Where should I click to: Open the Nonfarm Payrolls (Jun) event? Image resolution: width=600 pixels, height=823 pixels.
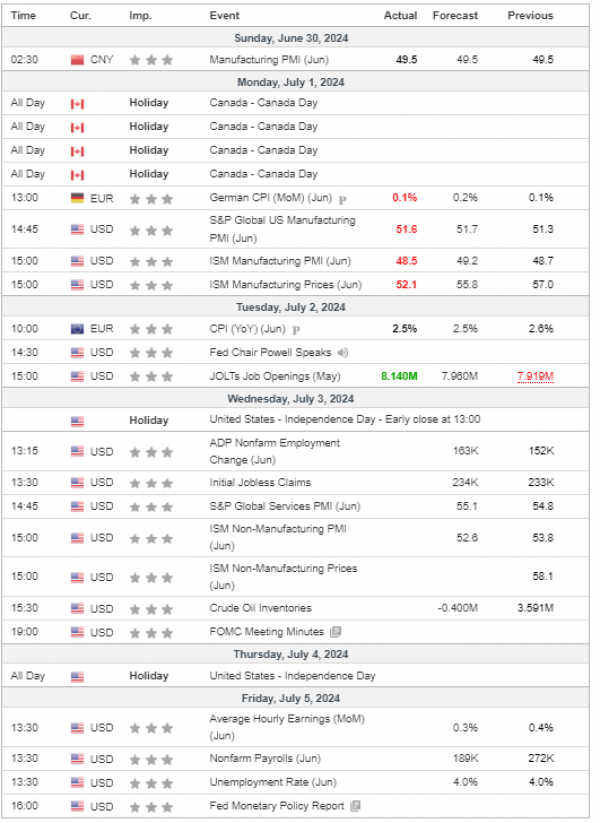[265, 759]
